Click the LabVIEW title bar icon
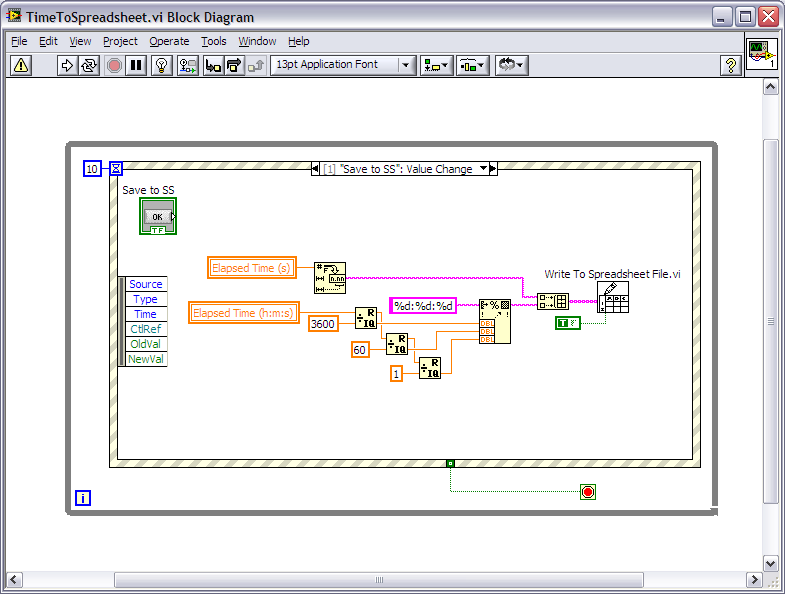The height and width of the screenshot is (594, 785). pyautogui.click(x=14, y=16)
